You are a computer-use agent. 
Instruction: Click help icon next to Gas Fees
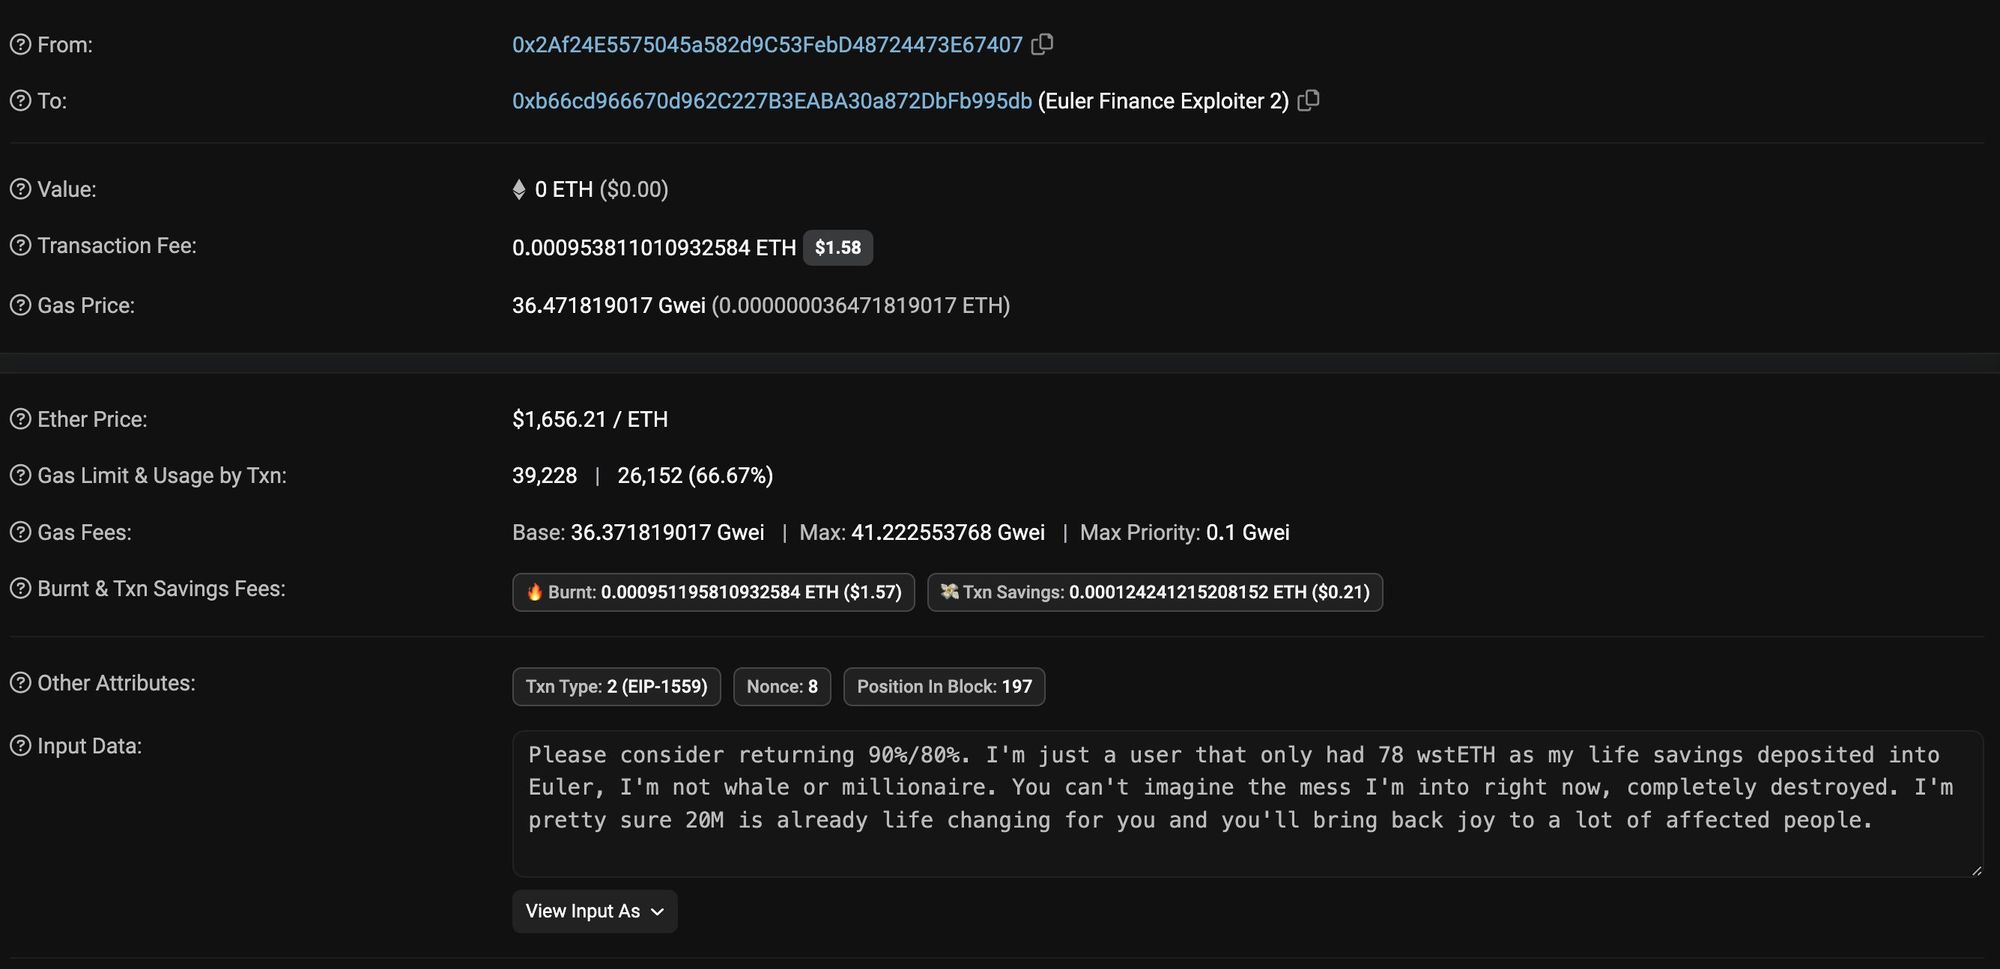[x=20, y=532]
